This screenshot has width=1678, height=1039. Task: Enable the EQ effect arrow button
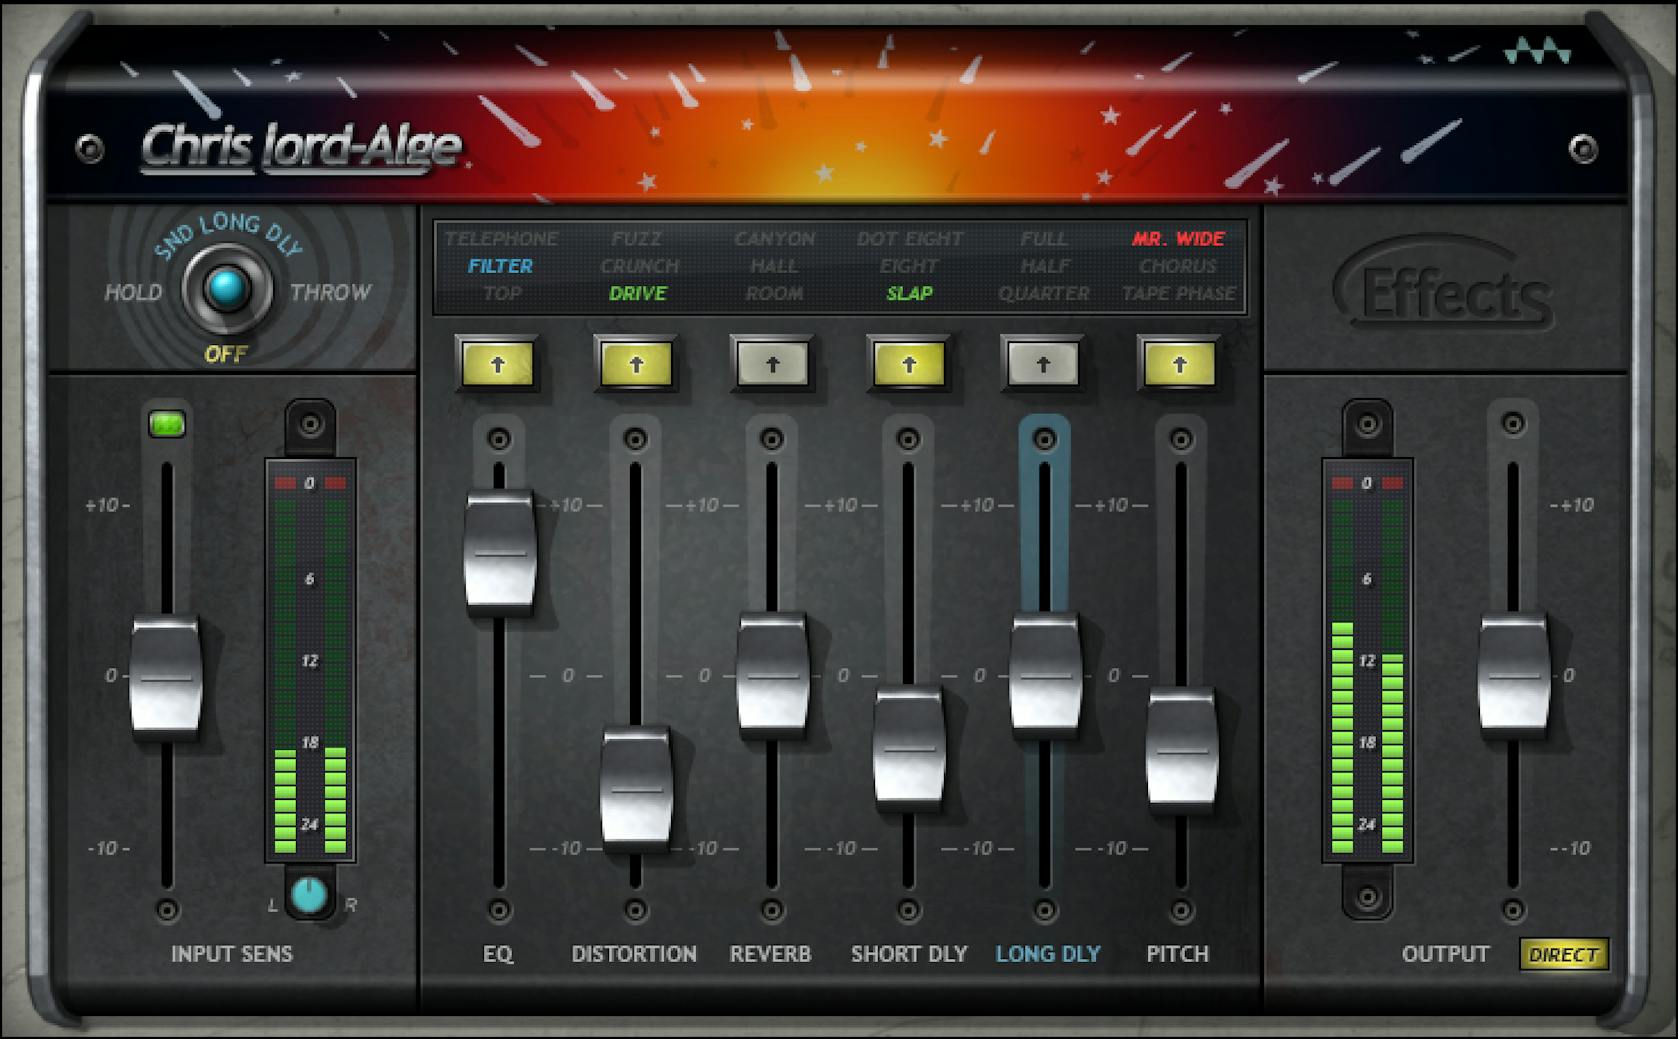[499, 364]
